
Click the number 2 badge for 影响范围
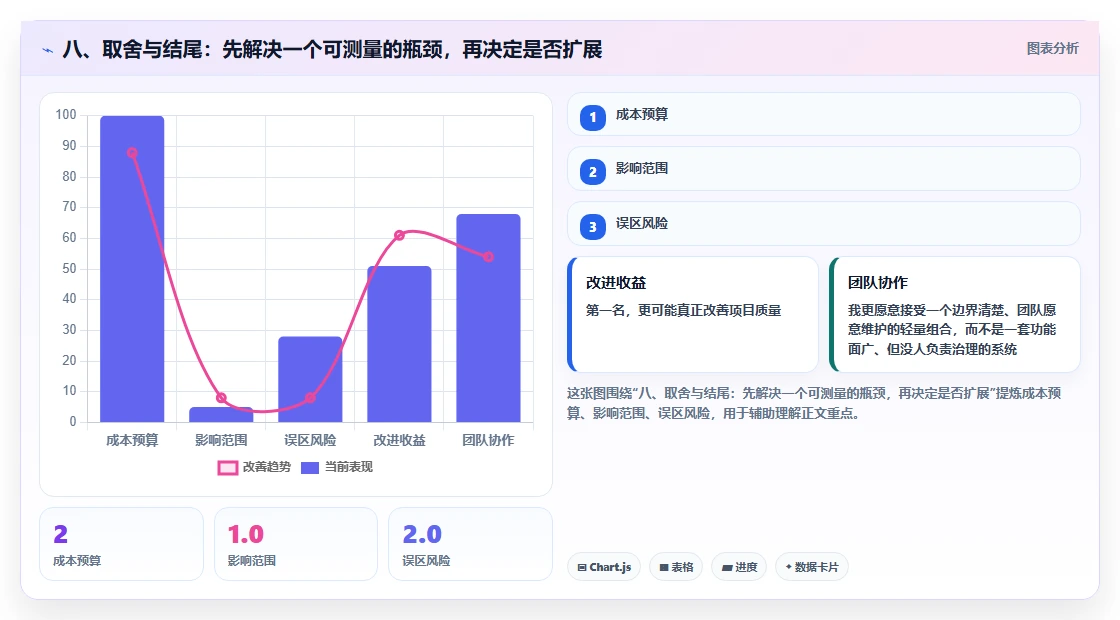point(592,171)
